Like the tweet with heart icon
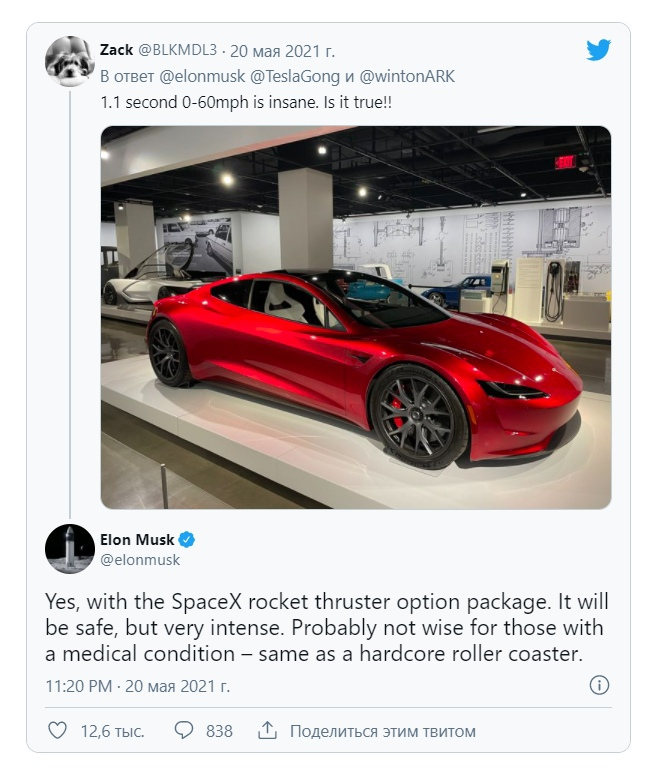 57,730
